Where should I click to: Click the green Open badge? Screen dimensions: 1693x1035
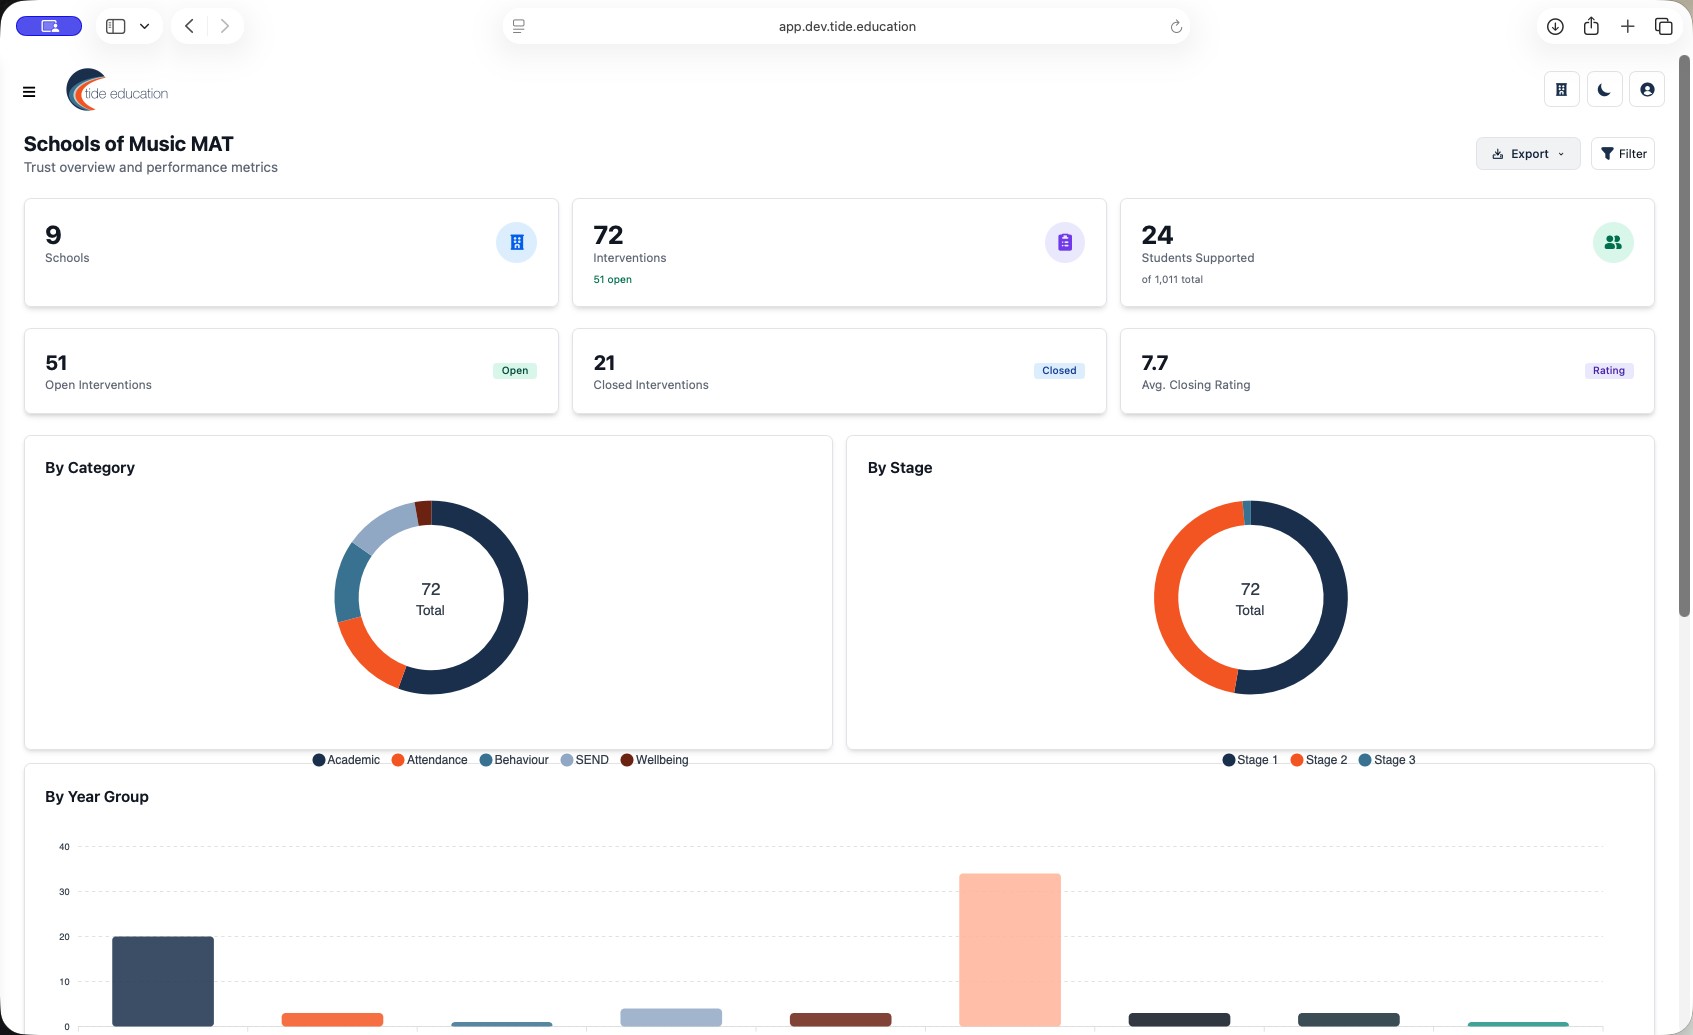pos(515,371)
